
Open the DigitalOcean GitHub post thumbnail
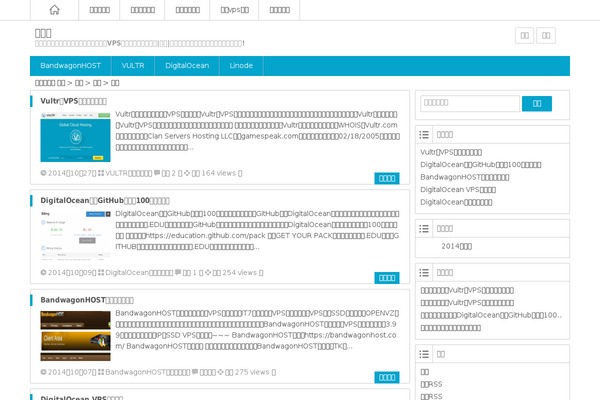tap(75, 236)
